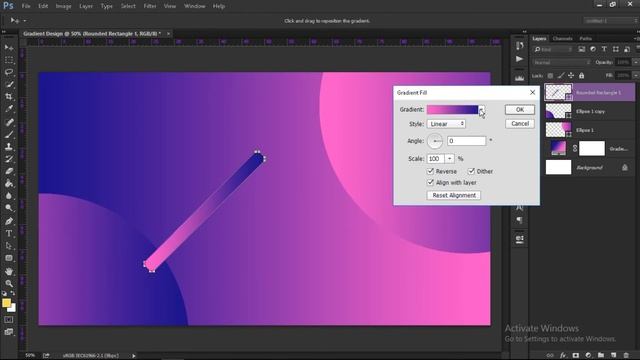This screenshot has width=640, height=360.
Task: Open the Histogram panel icon
Action: click(519, 77)
